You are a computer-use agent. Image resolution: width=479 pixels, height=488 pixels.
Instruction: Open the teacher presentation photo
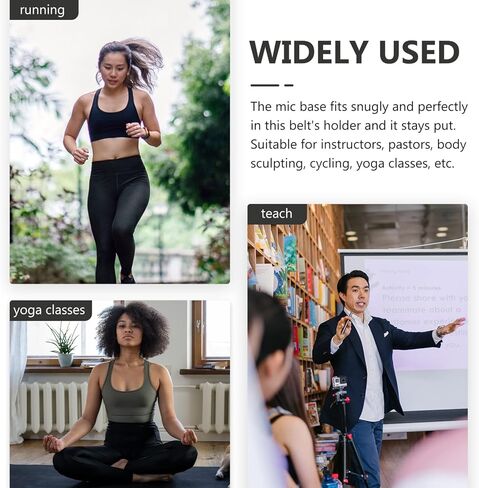[x=358, y=346]
